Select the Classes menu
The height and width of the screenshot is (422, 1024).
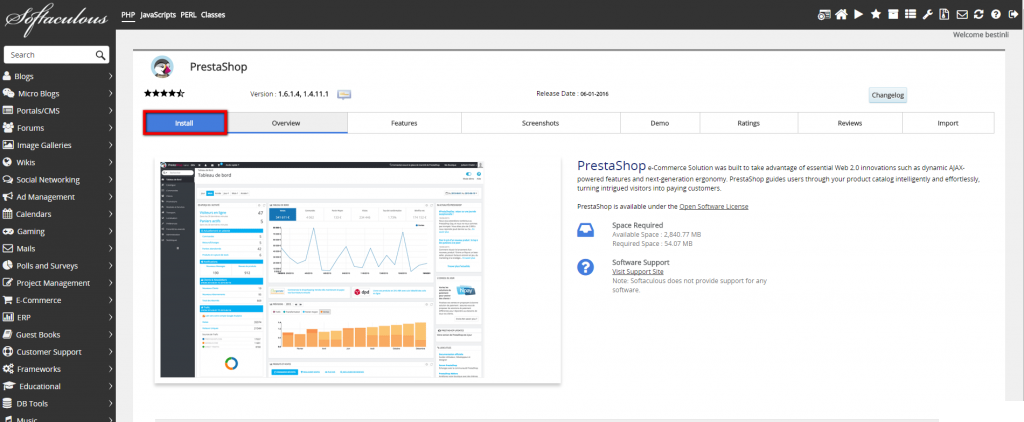tap(213, 14)
